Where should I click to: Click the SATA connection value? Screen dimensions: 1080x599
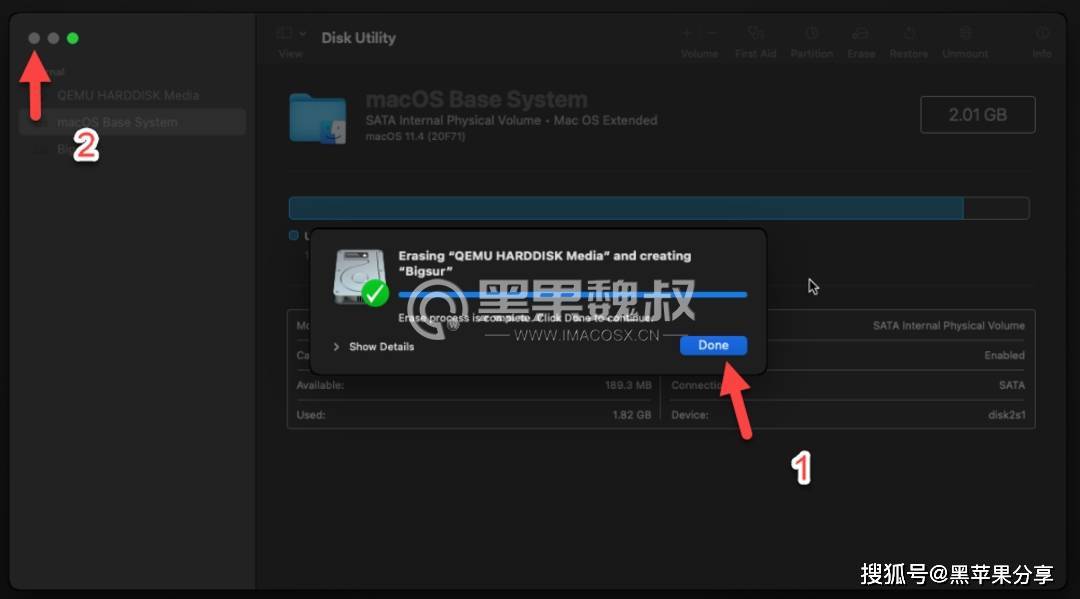[1012, 385]
